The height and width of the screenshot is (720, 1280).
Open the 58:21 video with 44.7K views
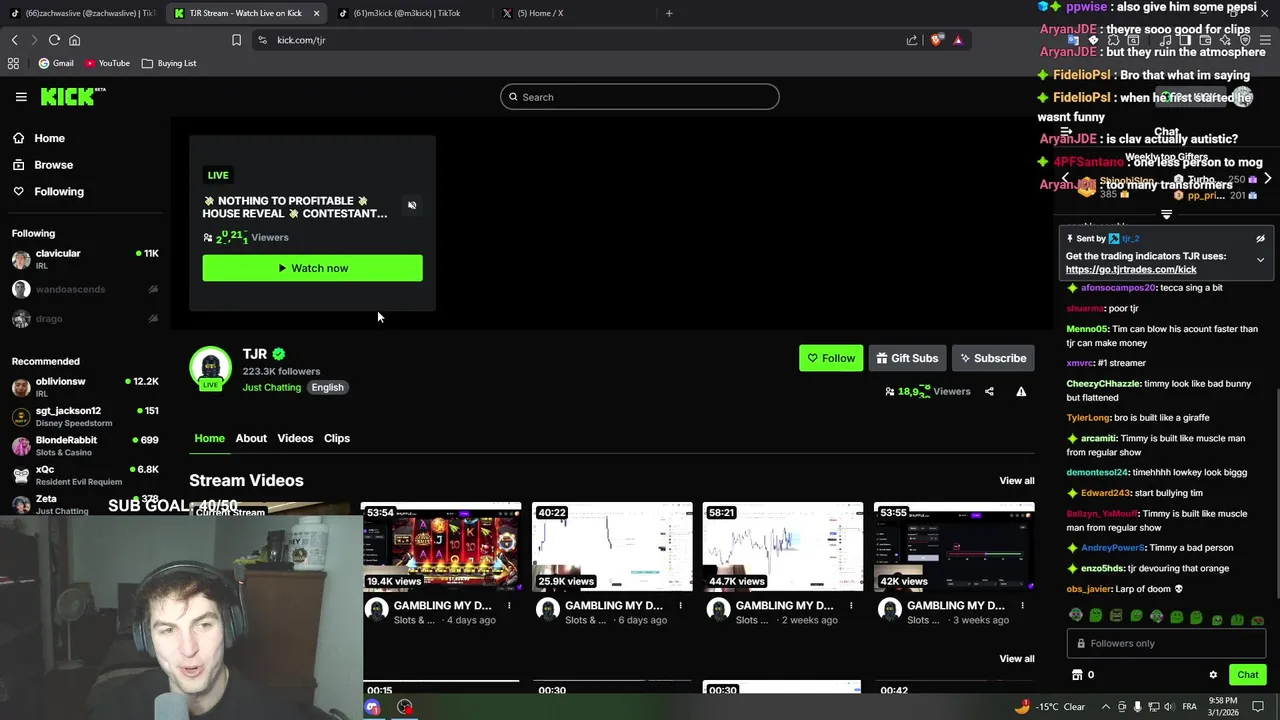point(783,547)
